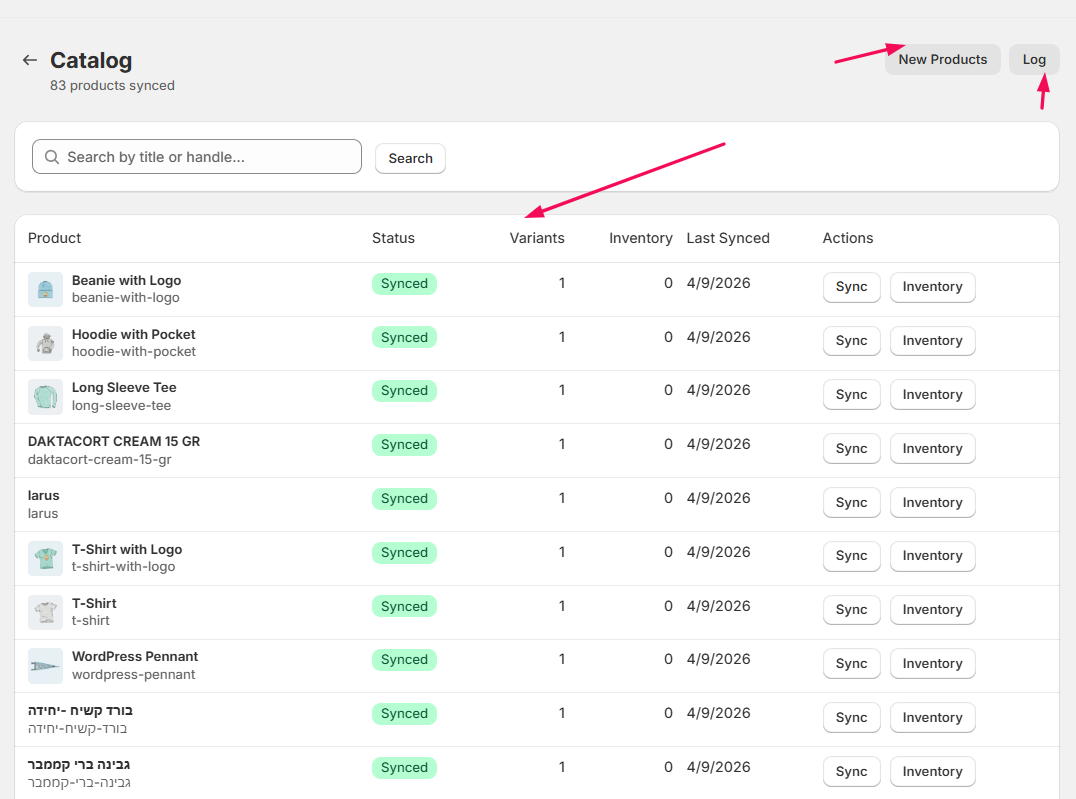Sync the Beanie with Logo product
The image size is (1076, 799).
(851, 287)
